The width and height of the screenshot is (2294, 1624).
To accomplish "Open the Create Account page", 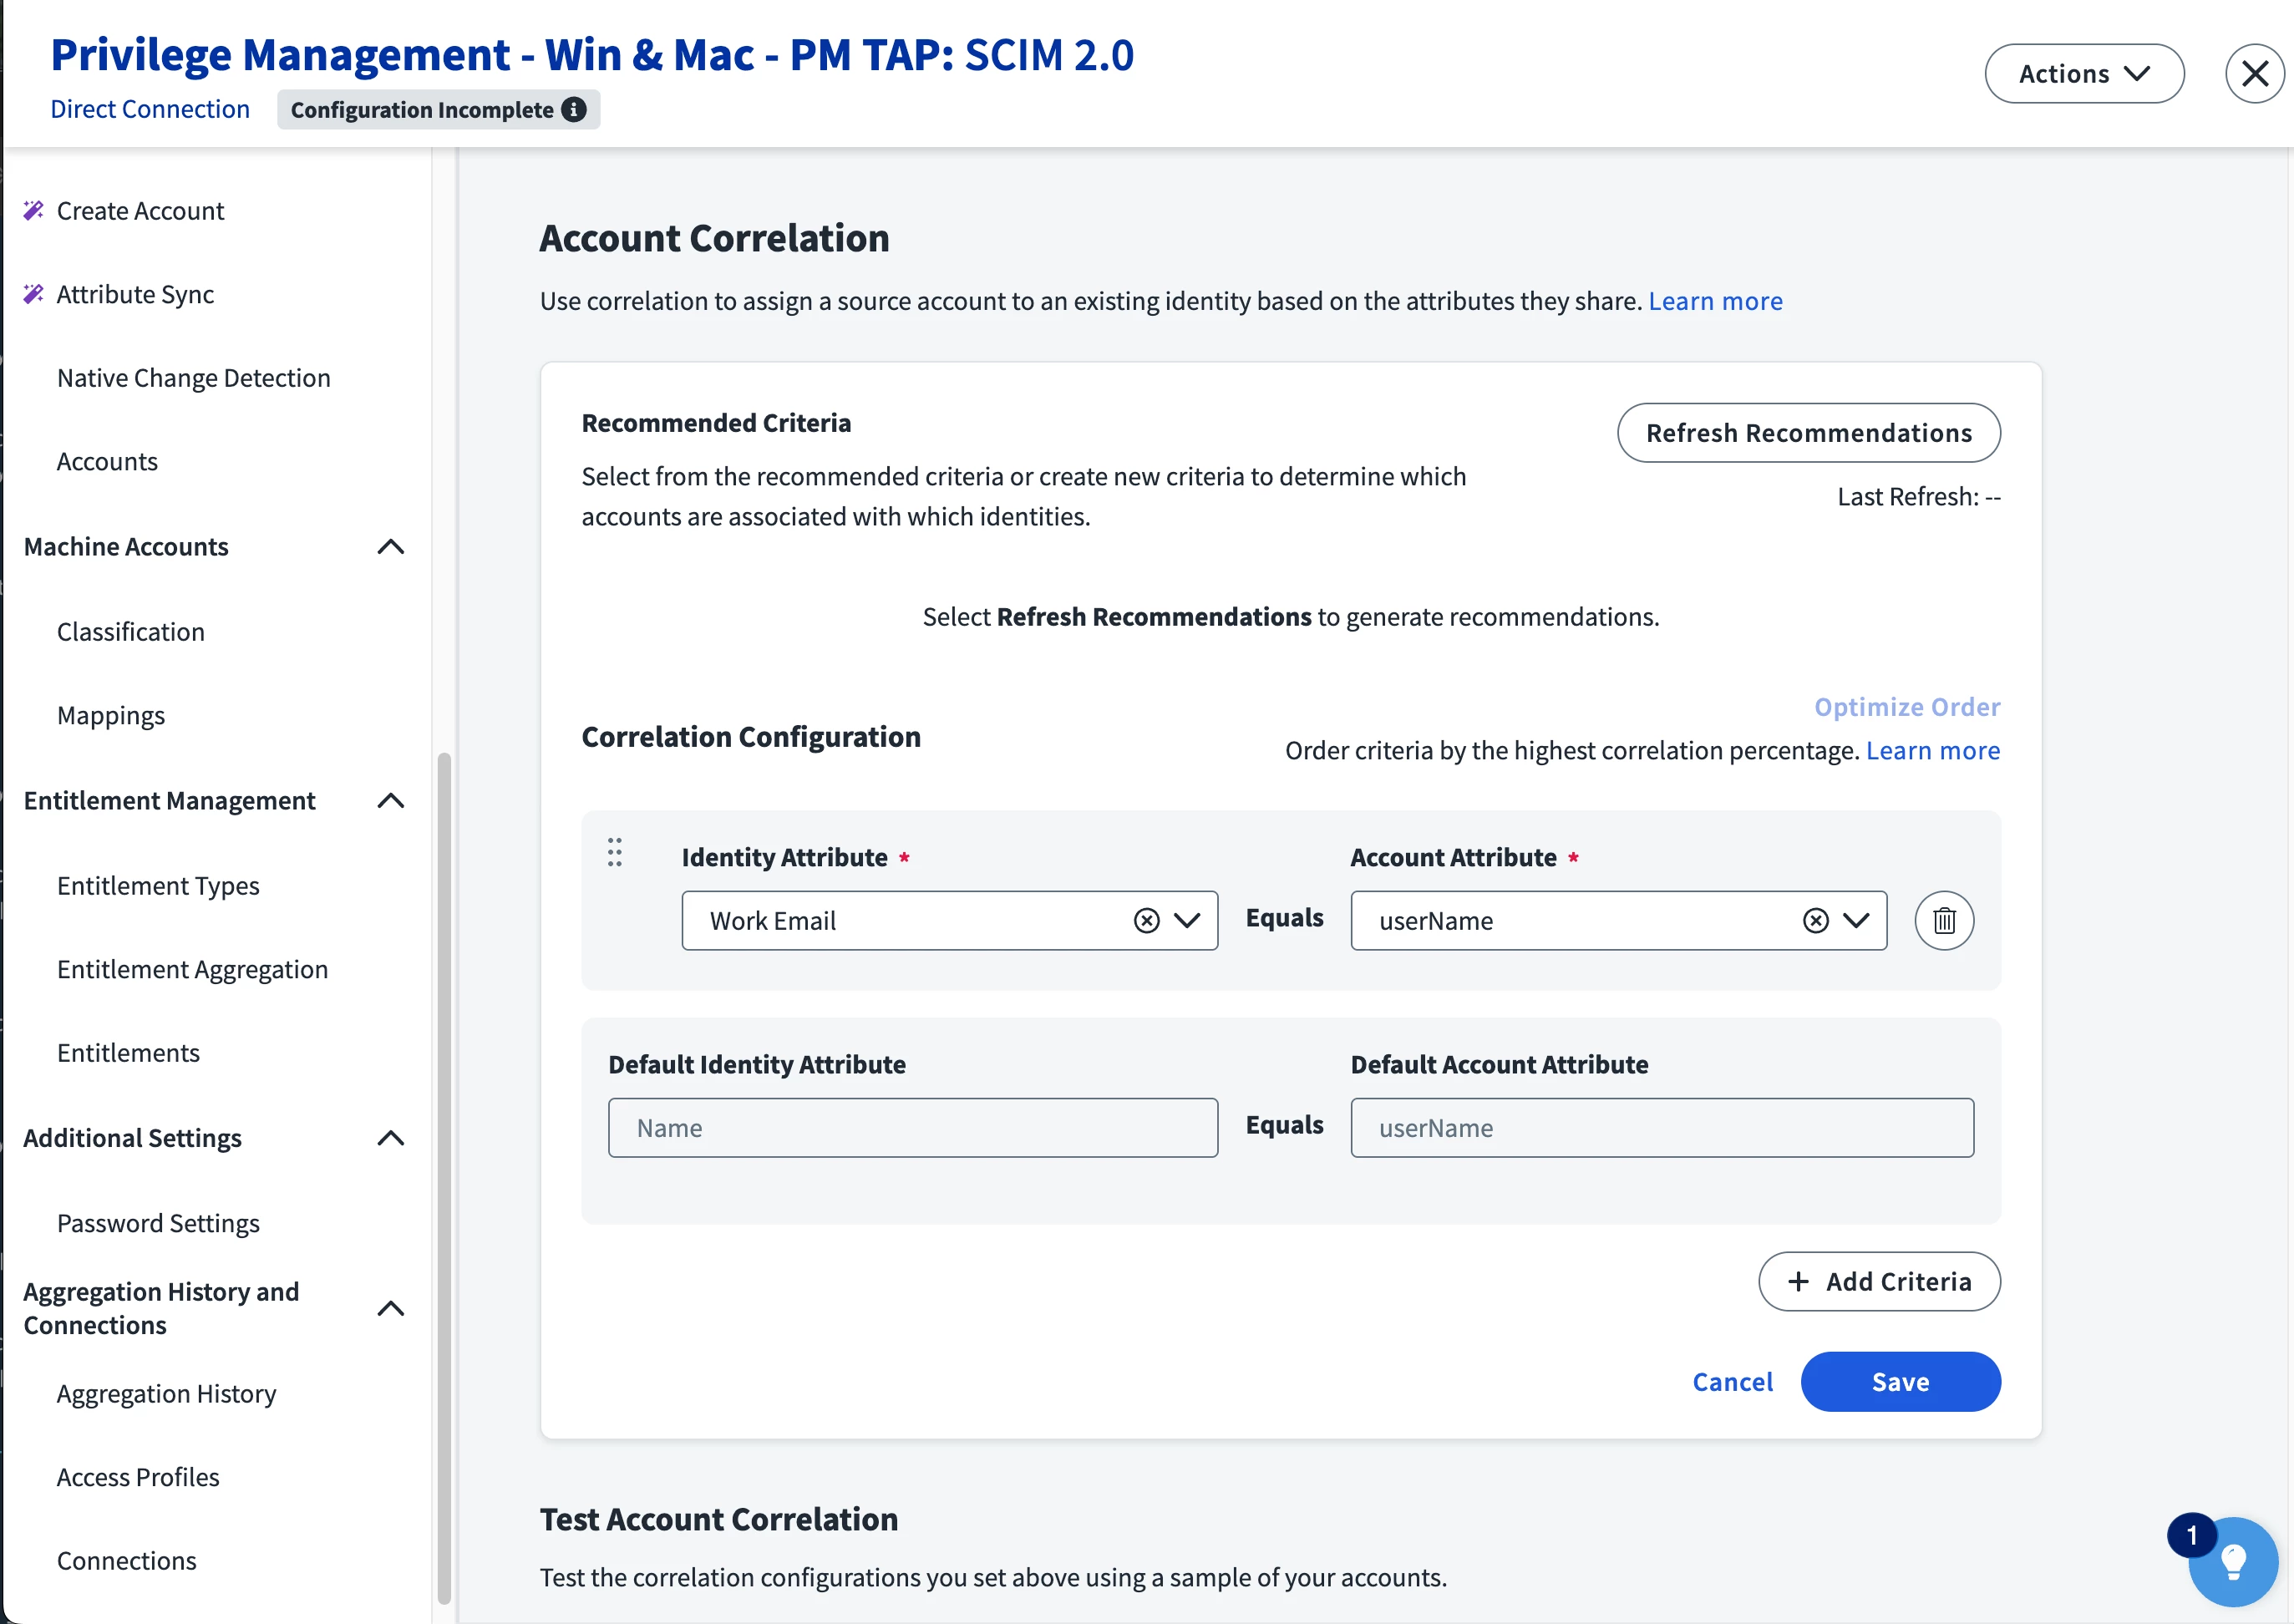I will click(x=140, y=210).
